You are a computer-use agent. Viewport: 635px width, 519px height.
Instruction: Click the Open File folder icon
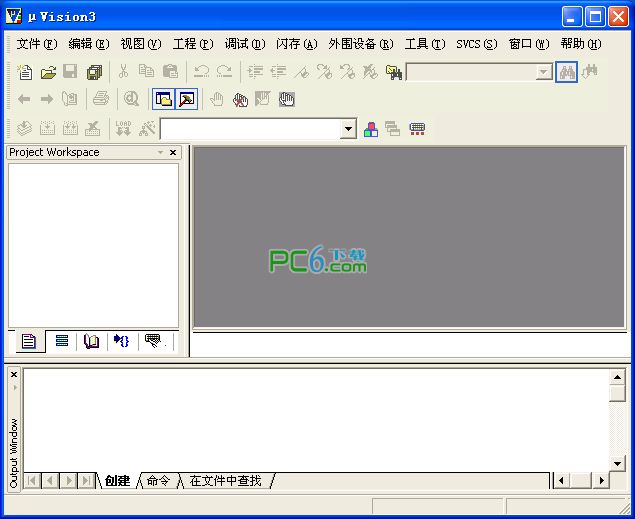47,72
